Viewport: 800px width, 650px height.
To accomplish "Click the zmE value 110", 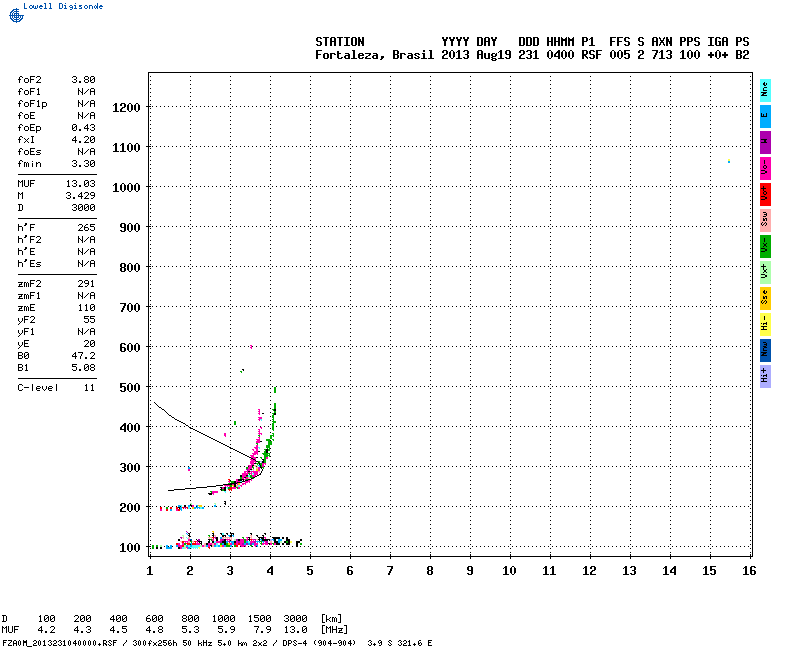I will click(x=86, y=308).
